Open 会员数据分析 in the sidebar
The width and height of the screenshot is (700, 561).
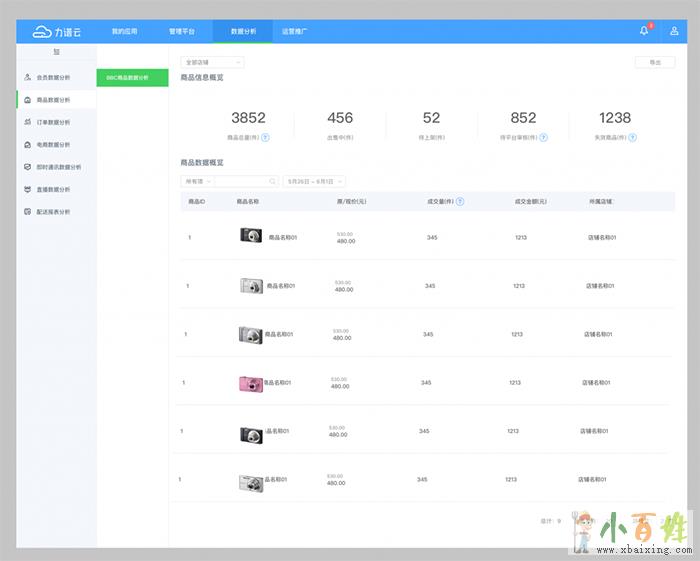click(x=53, y=77)
